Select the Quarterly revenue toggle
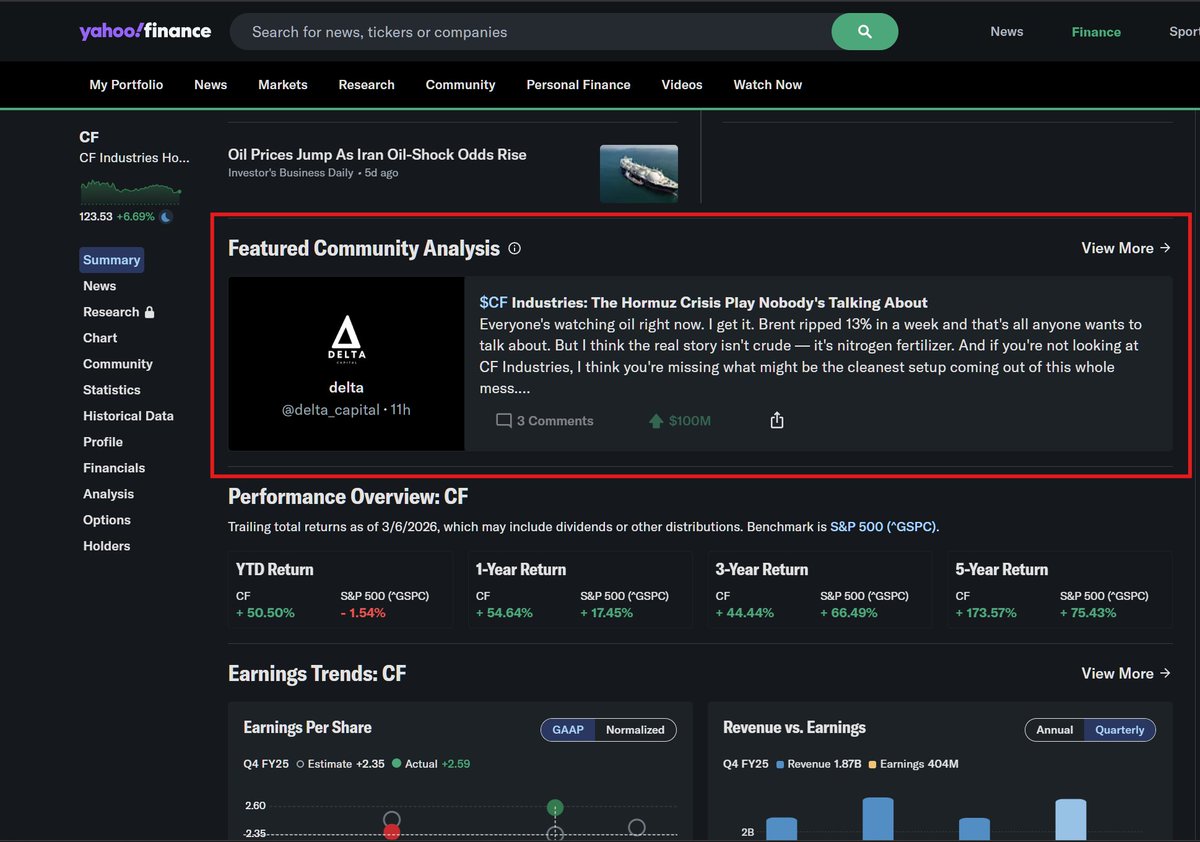 (1119, 730)
